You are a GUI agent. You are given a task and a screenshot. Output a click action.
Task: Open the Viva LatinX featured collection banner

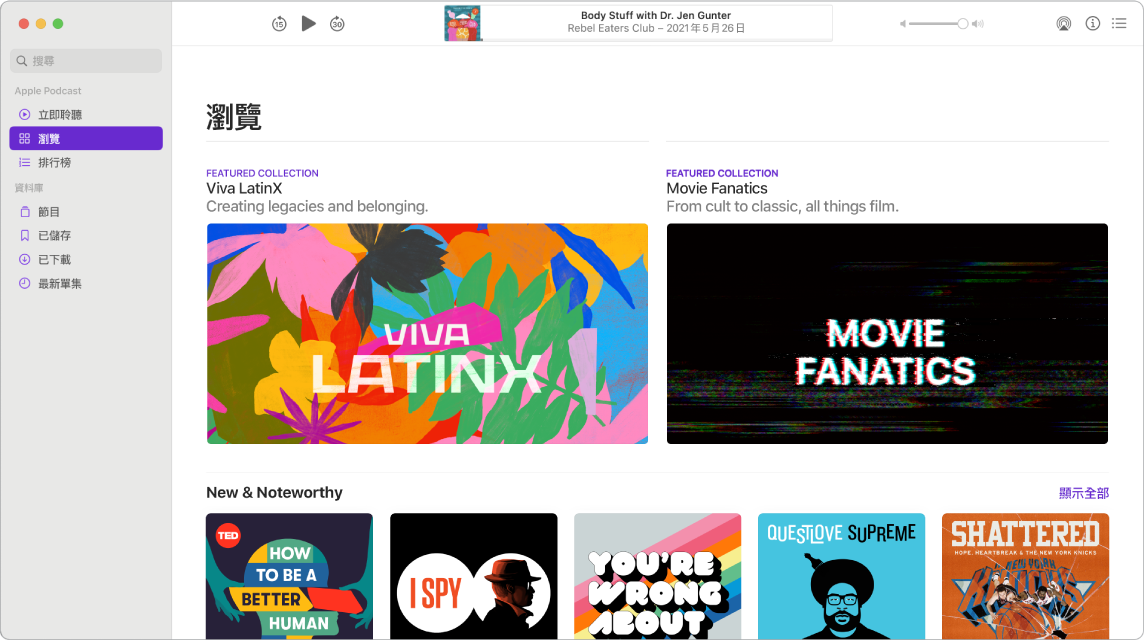click(x=427, y=333)
